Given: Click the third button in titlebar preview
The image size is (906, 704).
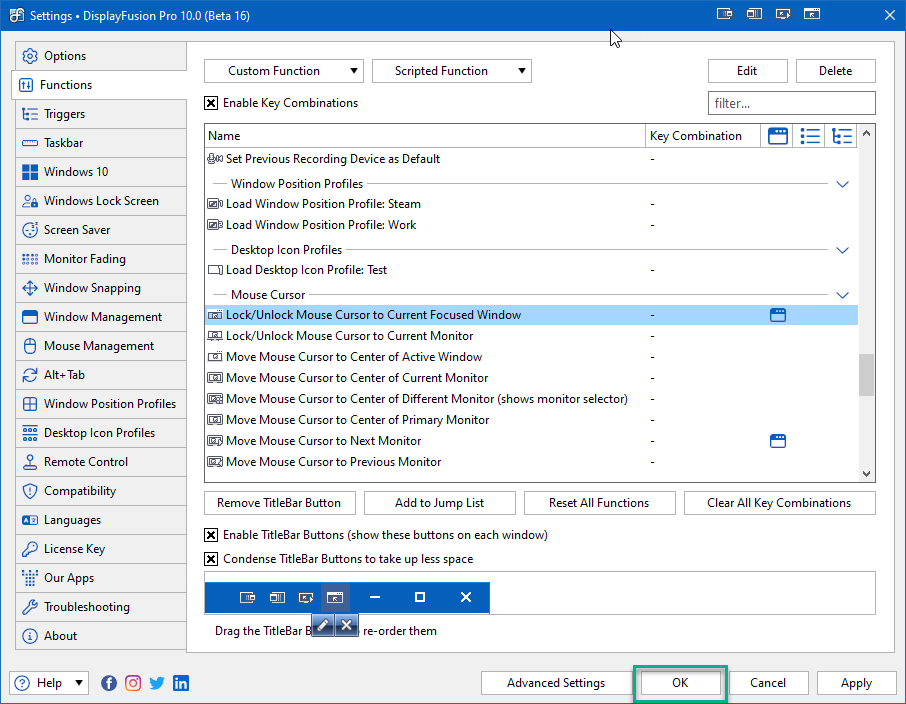Looking at the screenshot, I should (306, 597).
